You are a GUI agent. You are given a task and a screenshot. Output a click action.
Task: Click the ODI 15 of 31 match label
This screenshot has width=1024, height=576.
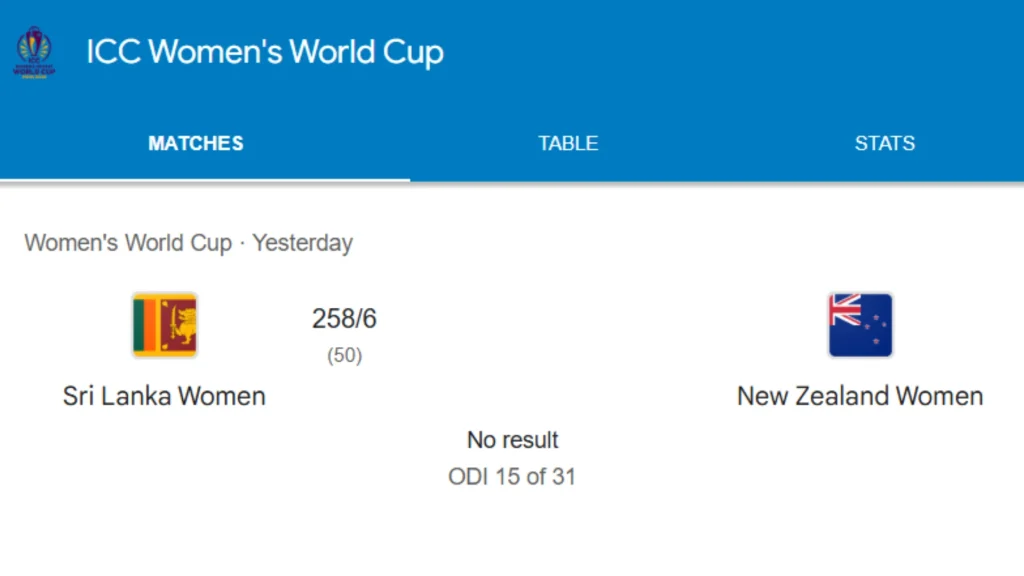pos(512,476)
